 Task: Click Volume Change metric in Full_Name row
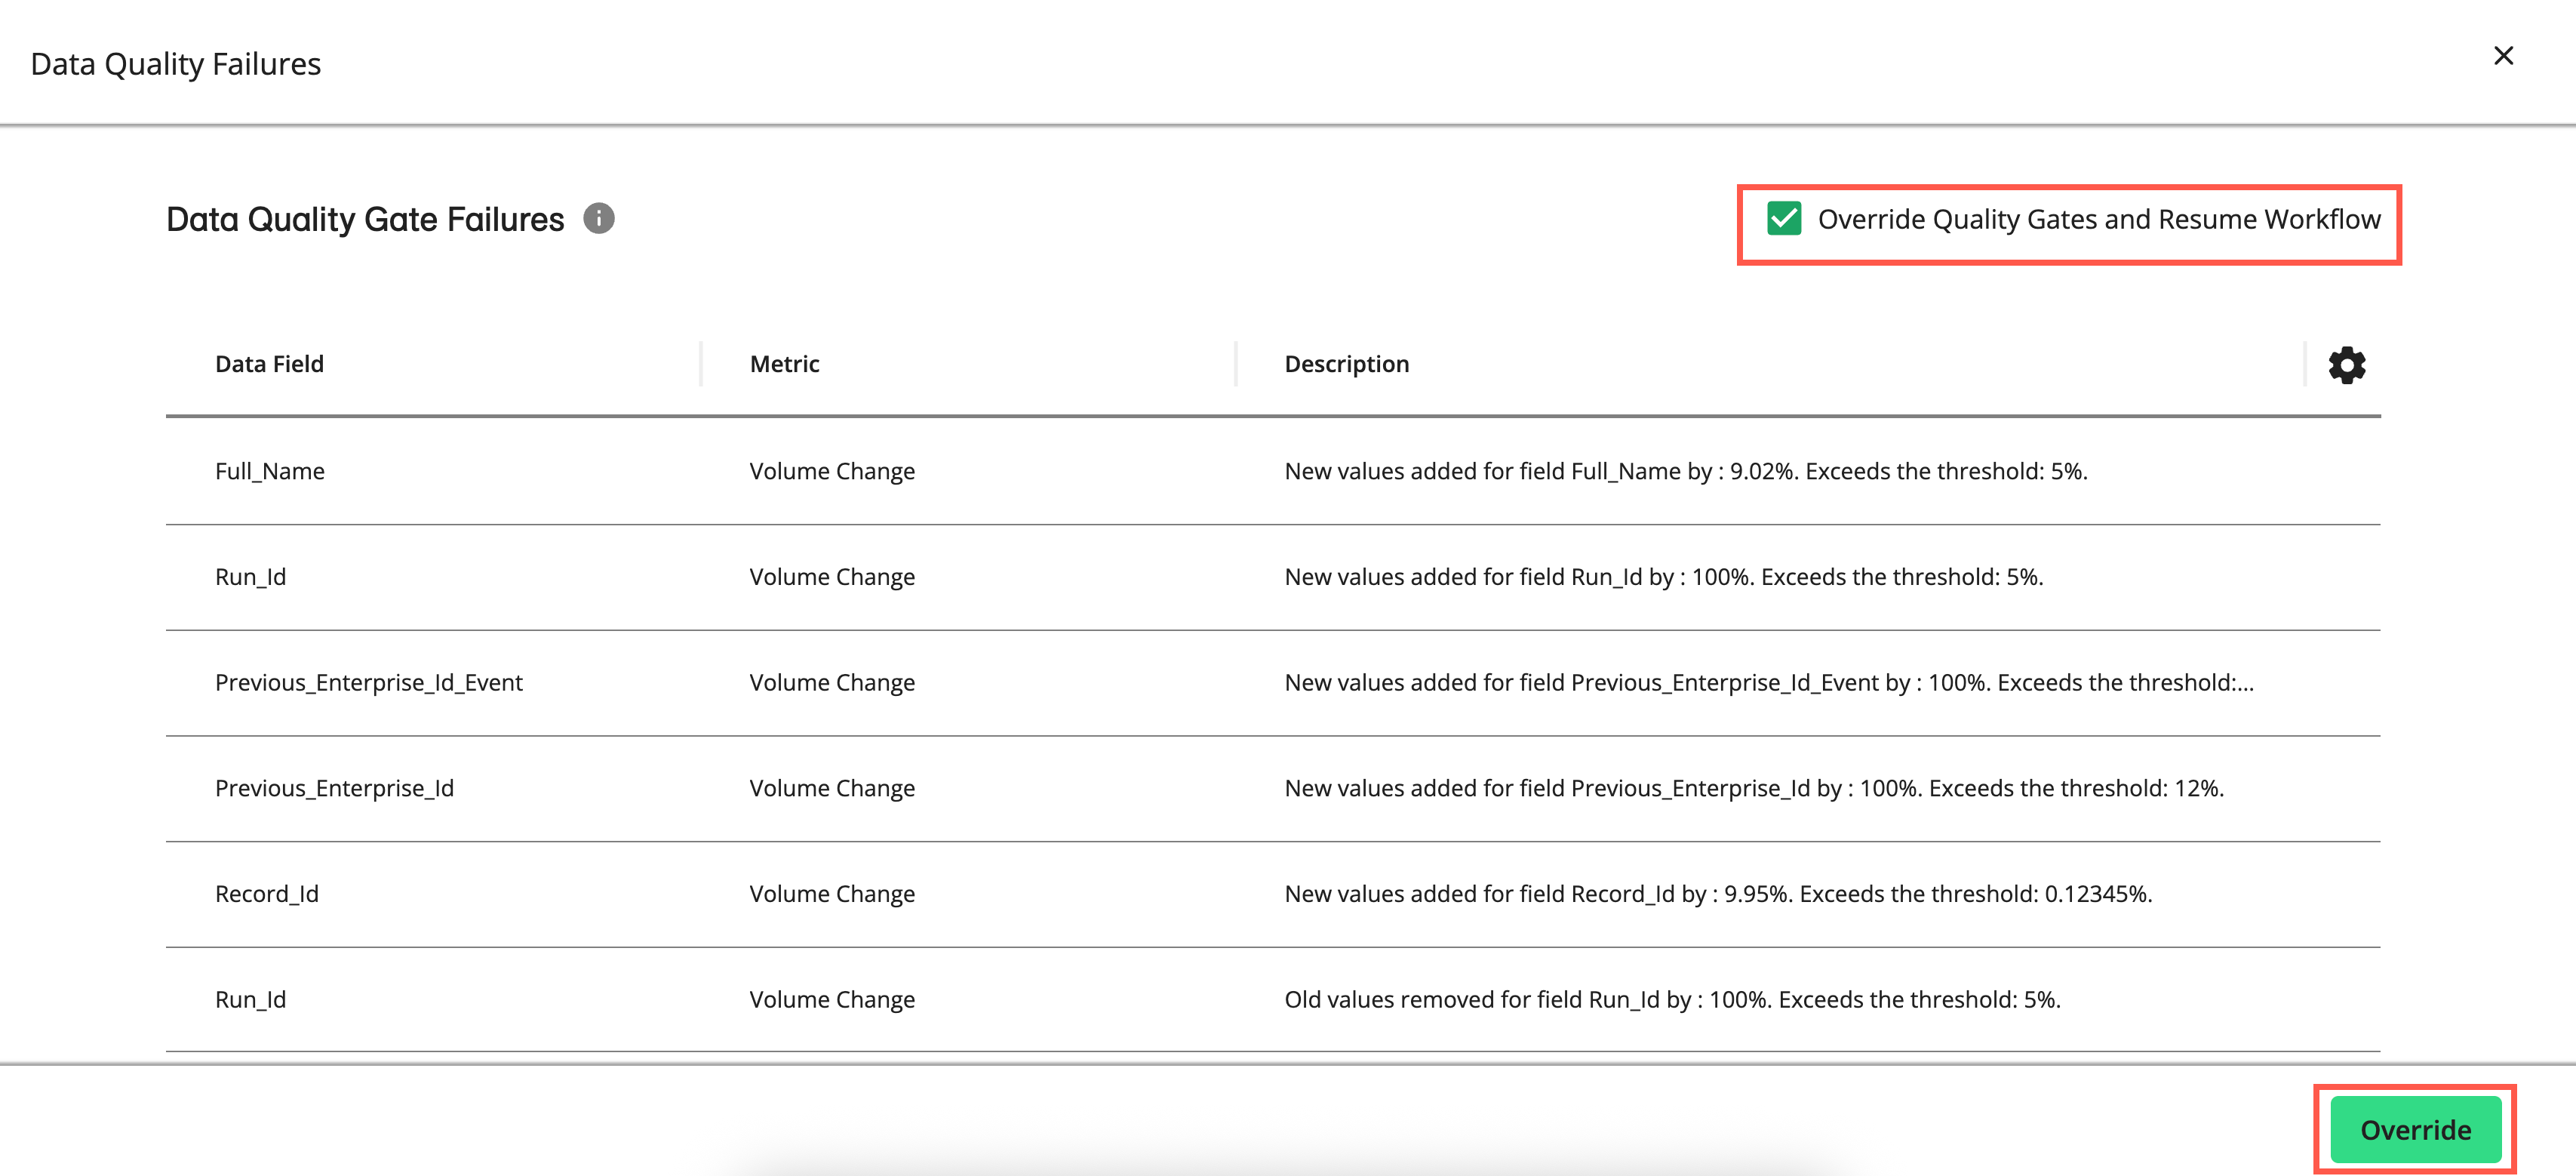click(x=831, y=471)
